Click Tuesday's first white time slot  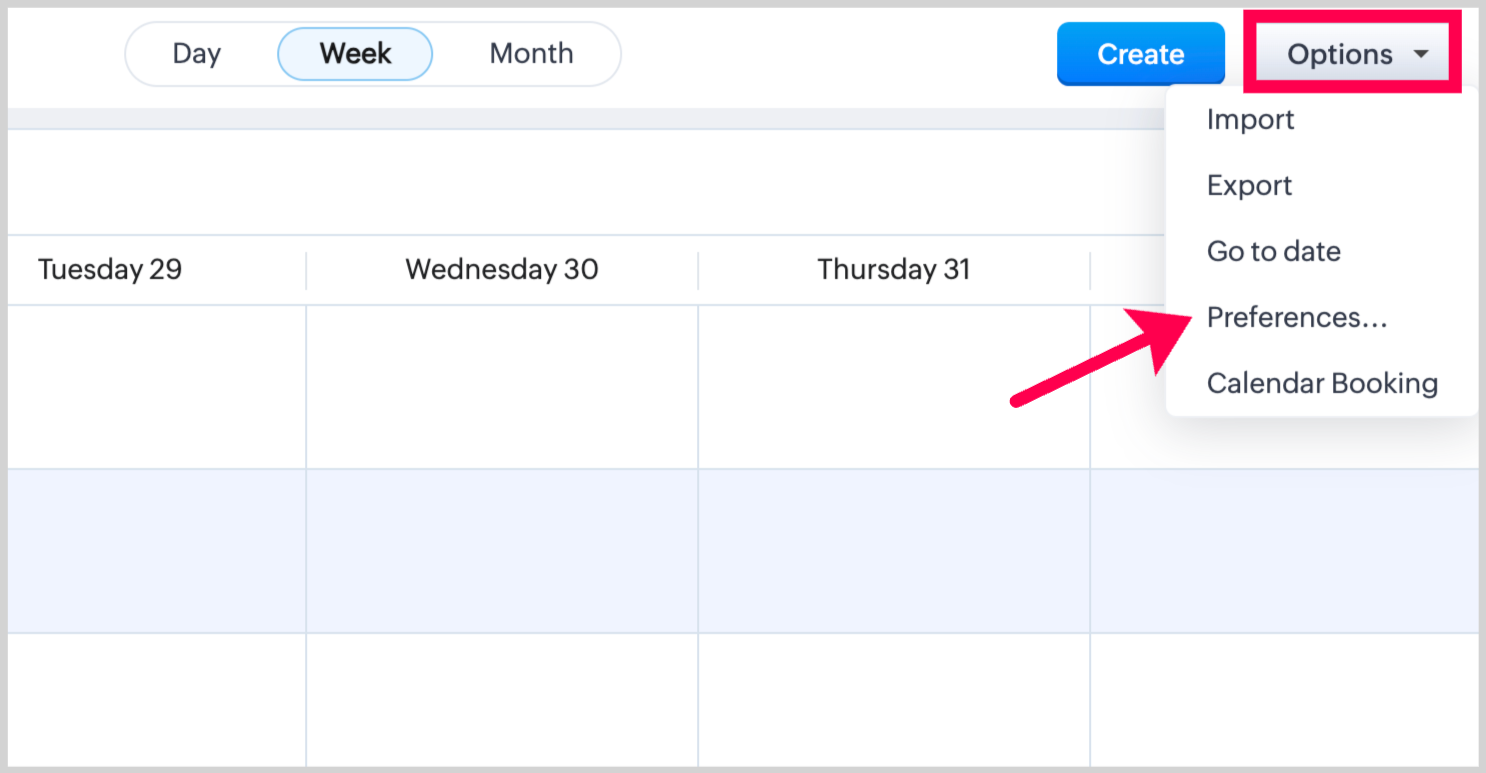[x=157, y=387]
